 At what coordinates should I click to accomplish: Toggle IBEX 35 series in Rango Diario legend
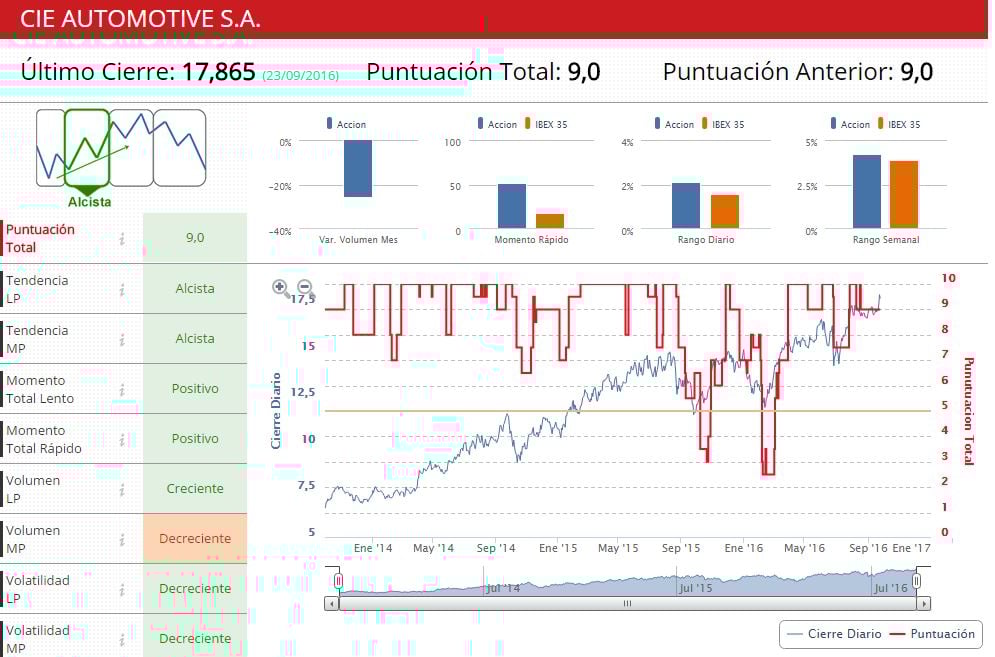tap(723, 124)
